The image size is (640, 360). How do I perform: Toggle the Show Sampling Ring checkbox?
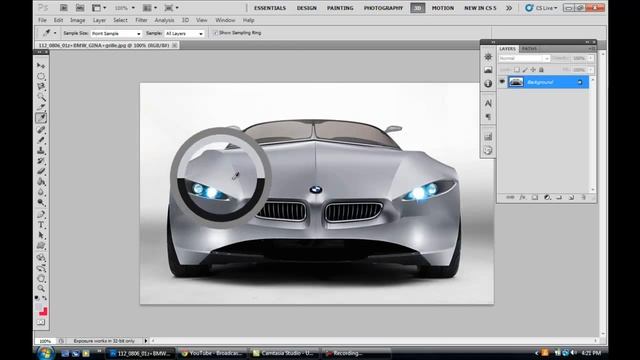(215, 33)
